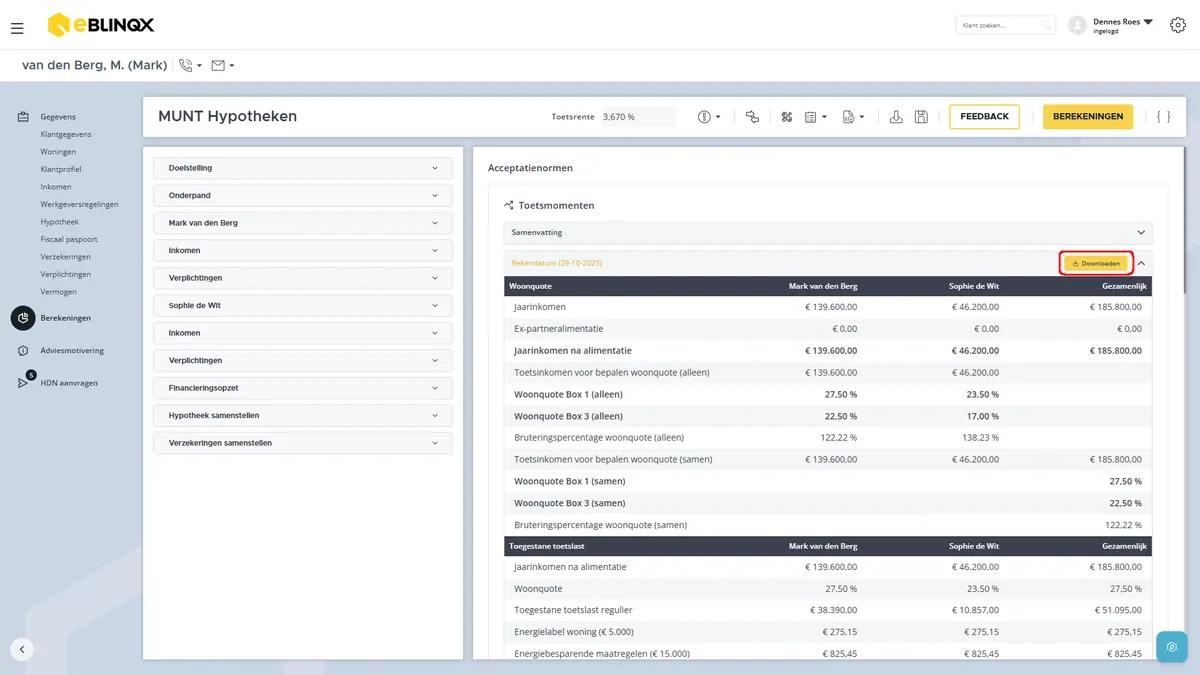Image resolution: width=1200 pixels, height=675 pixels.
Task: Click the curly braces icon
Action: [x=1163, y=117]
